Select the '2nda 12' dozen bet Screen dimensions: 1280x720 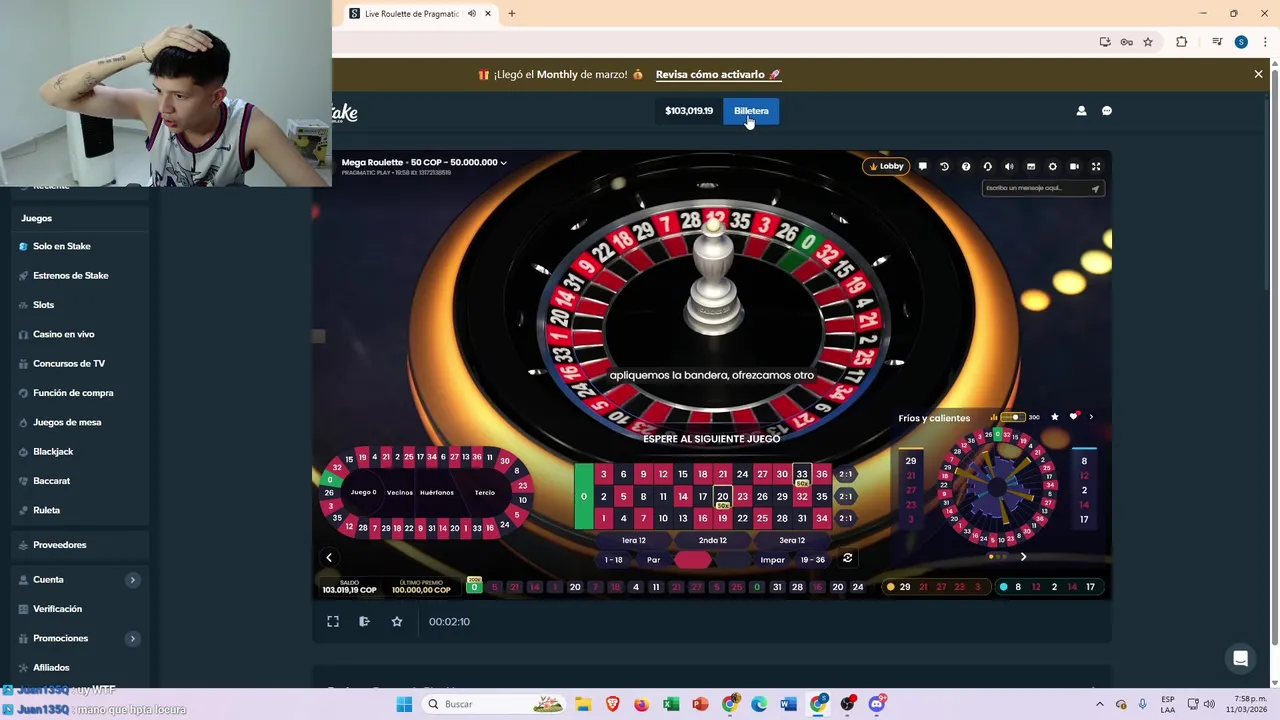(x=712, y=540)
